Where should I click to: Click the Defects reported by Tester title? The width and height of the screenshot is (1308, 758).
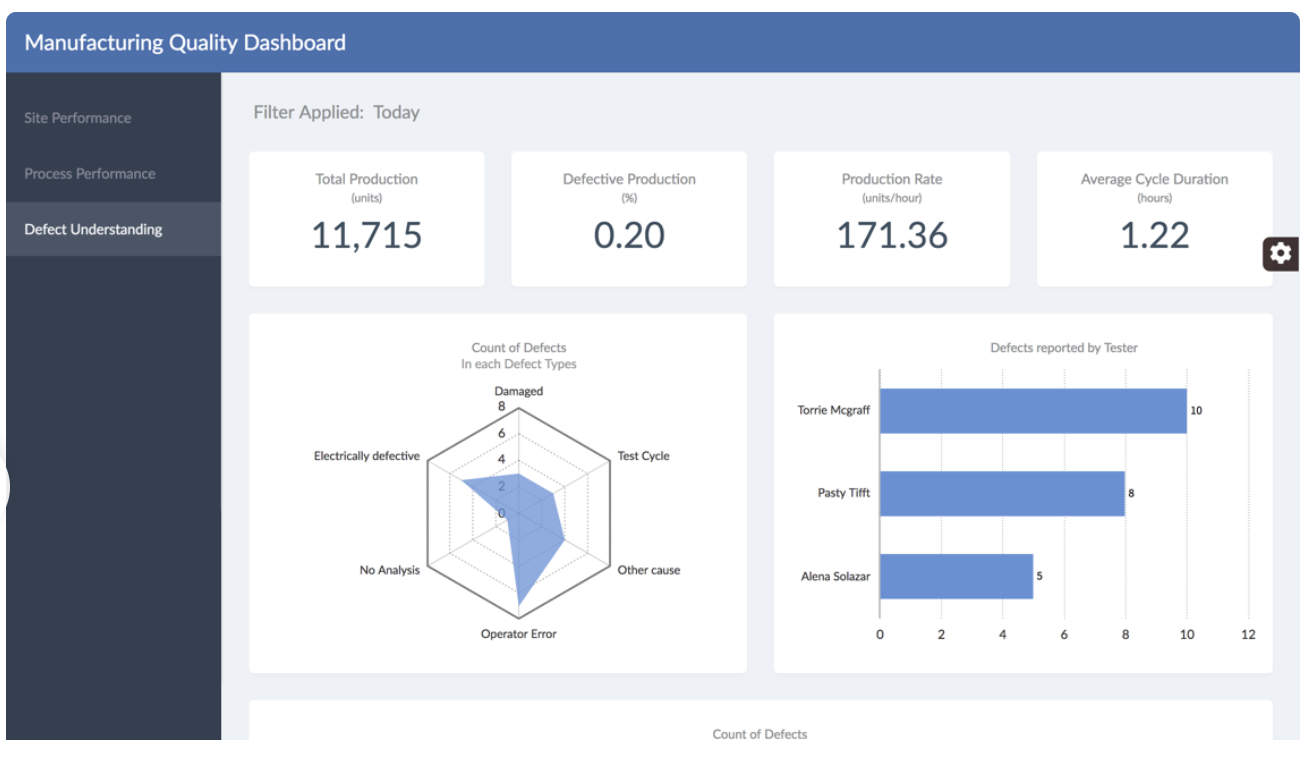(x=1063, y=348)
